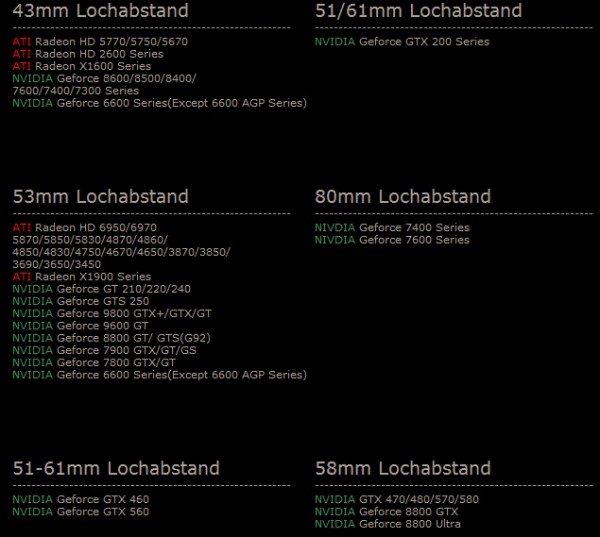600x537 pixels.
Task: Select the "51/61mm Lochabstand" heading
Action: point(418,10)
